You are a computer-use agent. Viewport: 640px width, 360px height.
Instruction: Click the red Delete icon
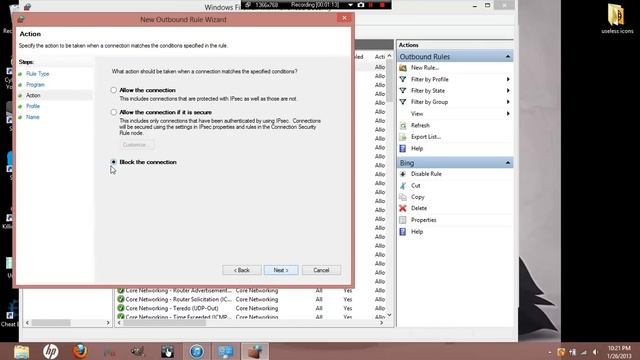(403, 208)
